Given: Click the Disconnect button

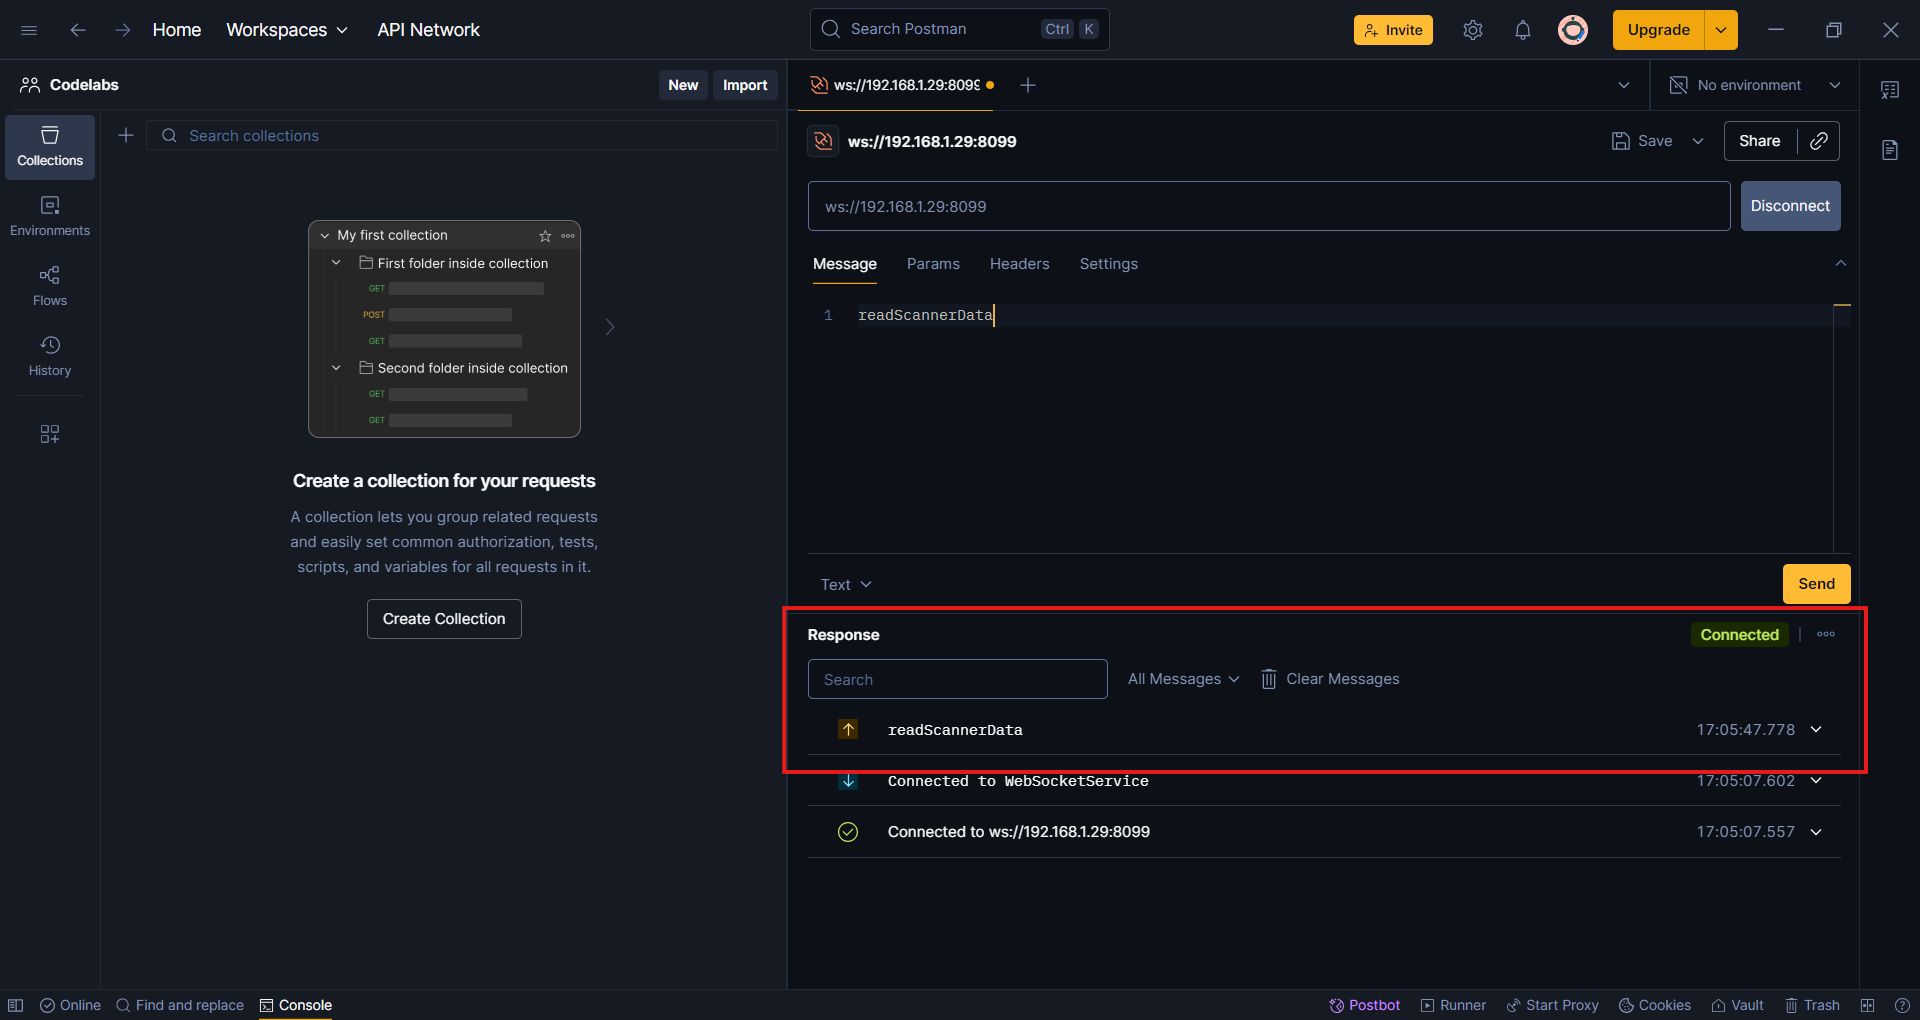Looking at the screenshot, I should (x=1789, y=206).
